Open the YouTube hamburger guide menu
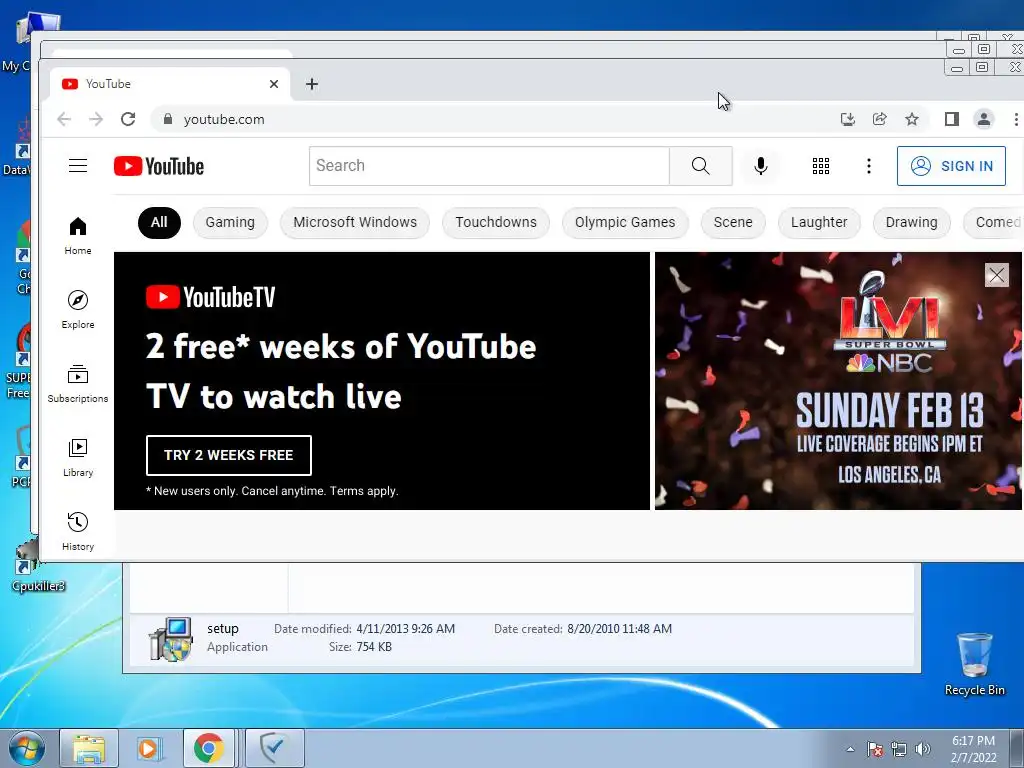Viewport: 1024px width, 768px height. pyautogui.click(x=78, y=166)
